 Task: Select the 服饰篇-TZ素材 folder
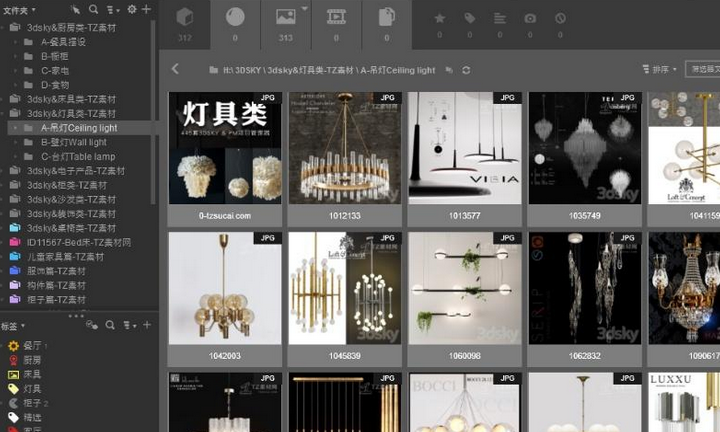(x=56, y=271)
